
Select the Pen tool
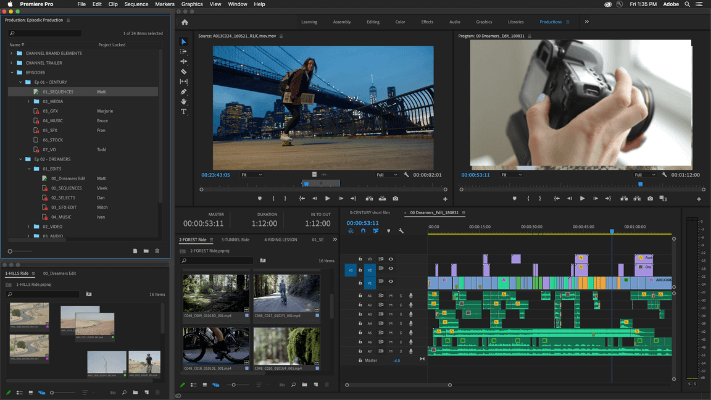point(184,91)
